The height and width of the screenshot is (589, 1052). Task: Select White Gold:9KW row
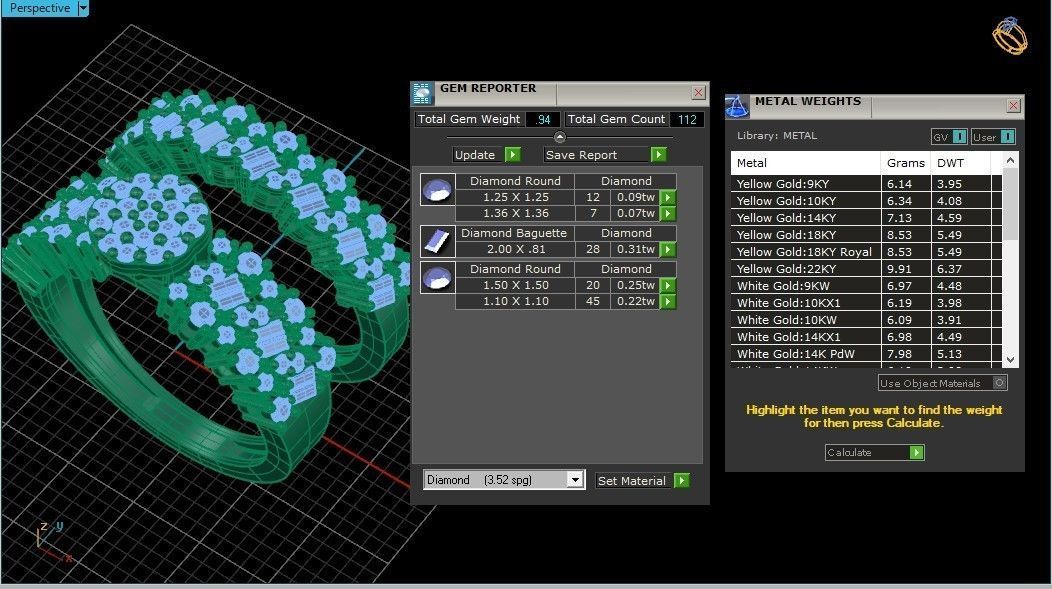click(866, 286)
